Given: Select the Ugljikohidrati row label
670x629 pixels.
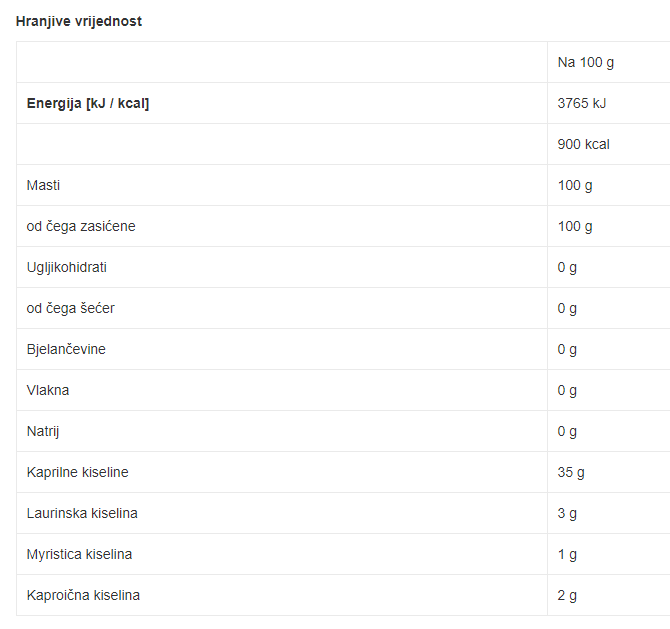Looking at the screenshot, I should coord(67,267).
